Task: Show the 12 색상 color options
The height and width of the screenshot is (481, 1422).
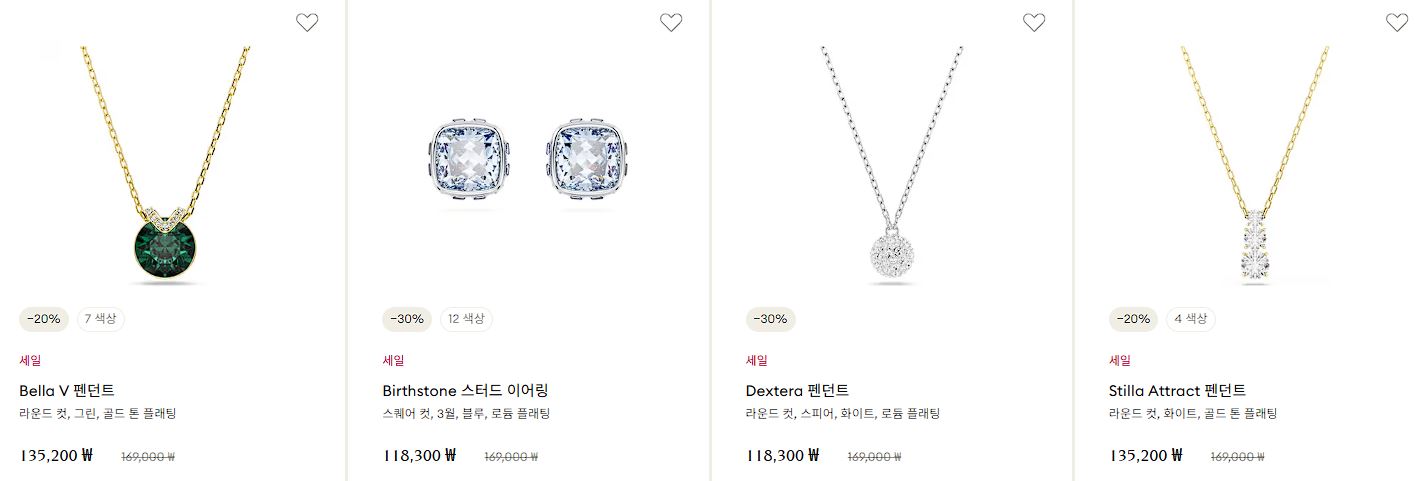Action: (x=466, y=319)
